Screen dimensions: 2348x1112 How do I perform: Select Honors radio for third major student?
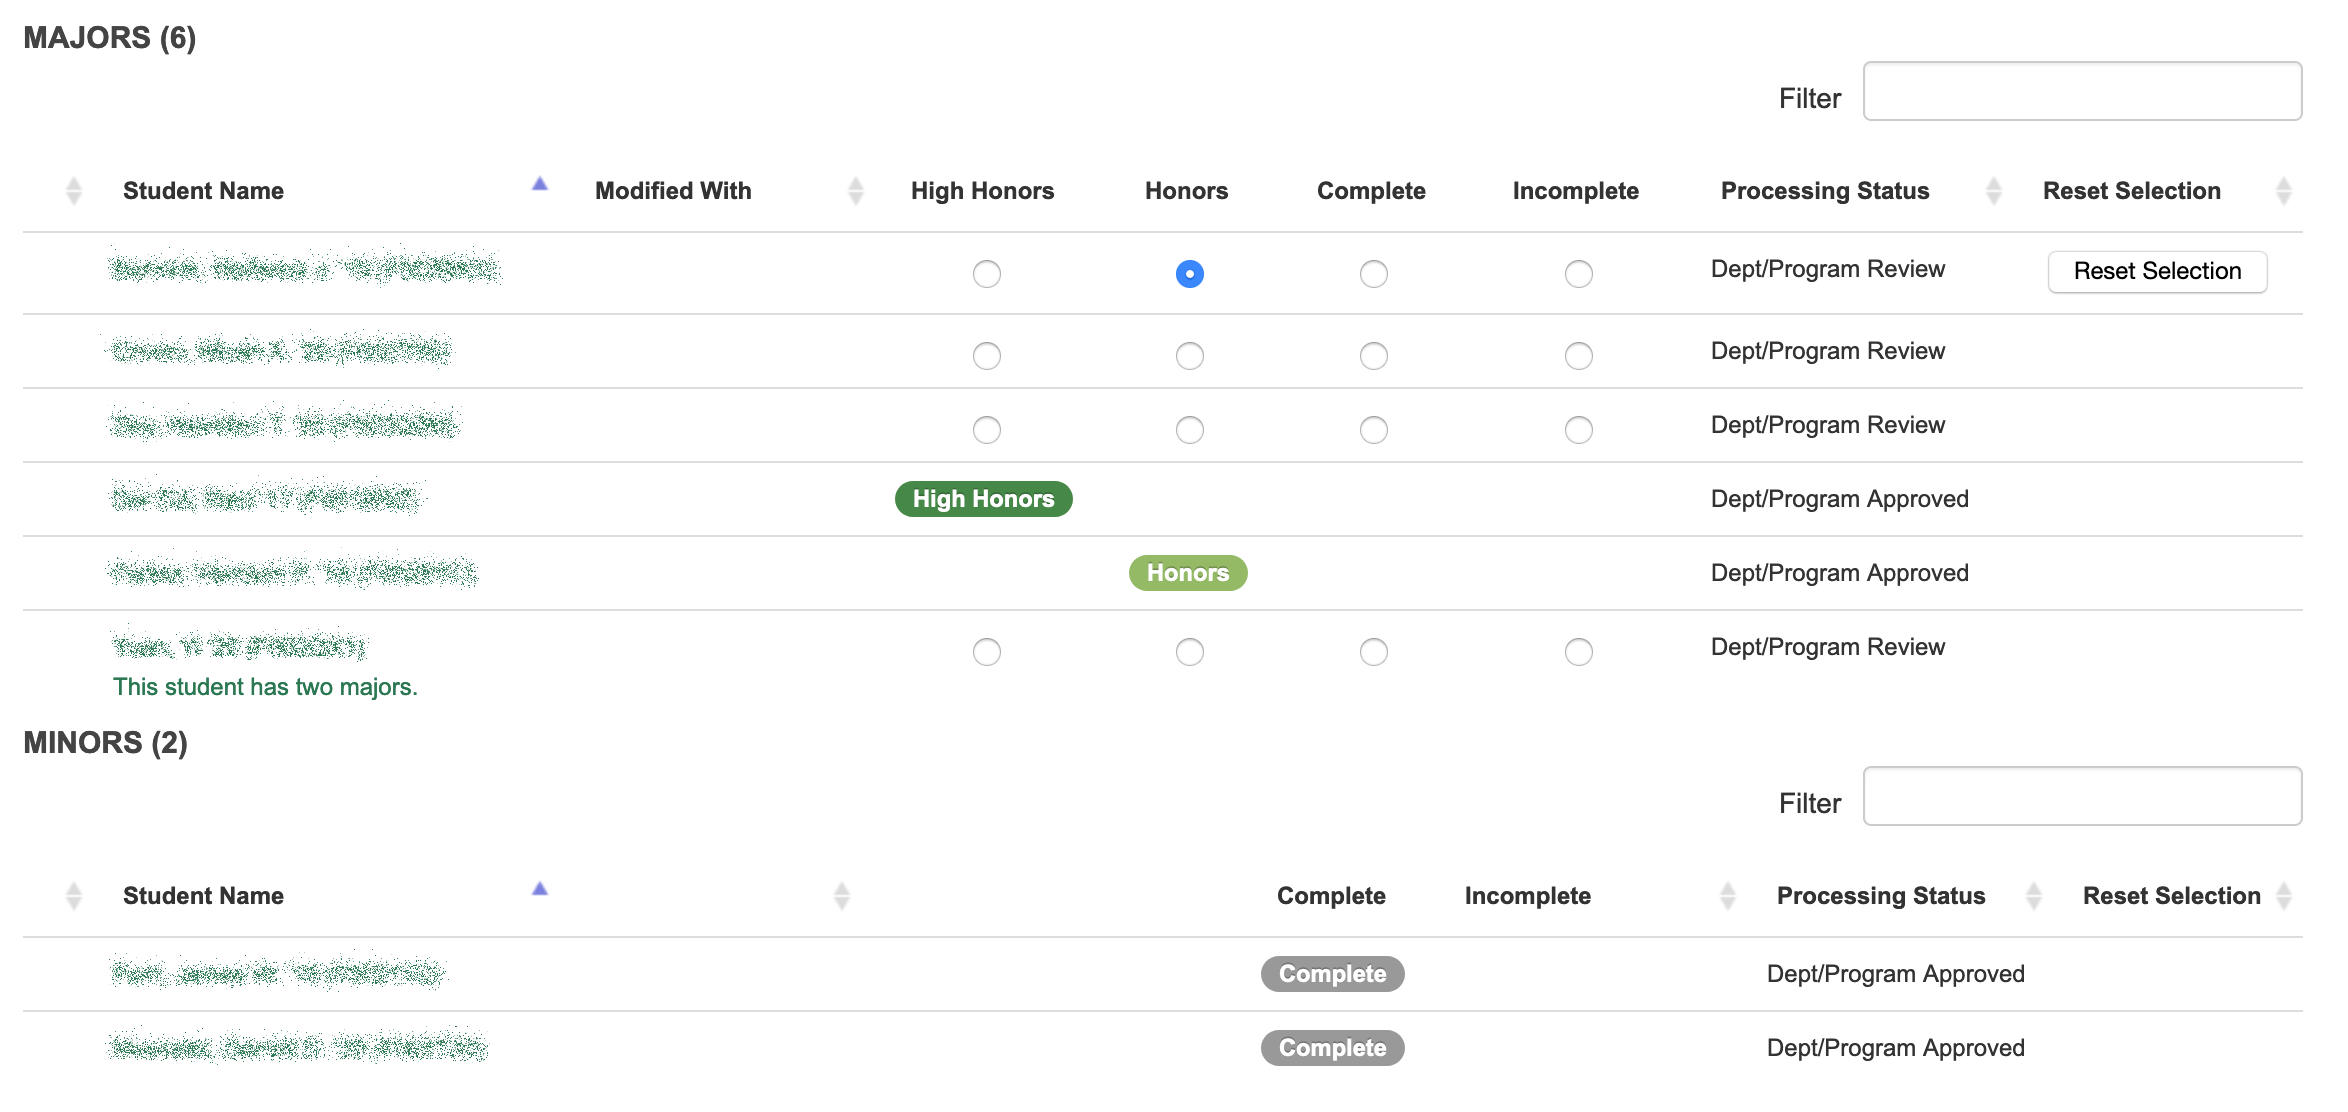point(1189,430)
